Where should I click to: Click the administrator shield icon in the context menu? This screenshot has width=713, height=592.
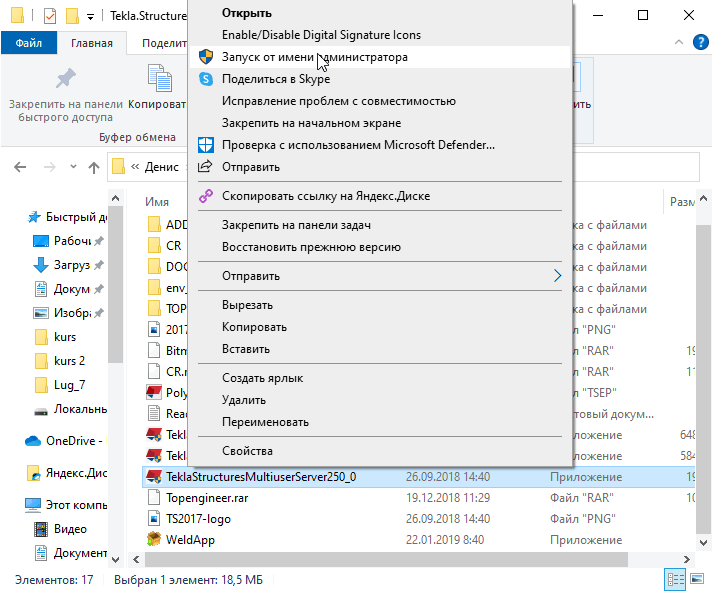coord(206,57)
